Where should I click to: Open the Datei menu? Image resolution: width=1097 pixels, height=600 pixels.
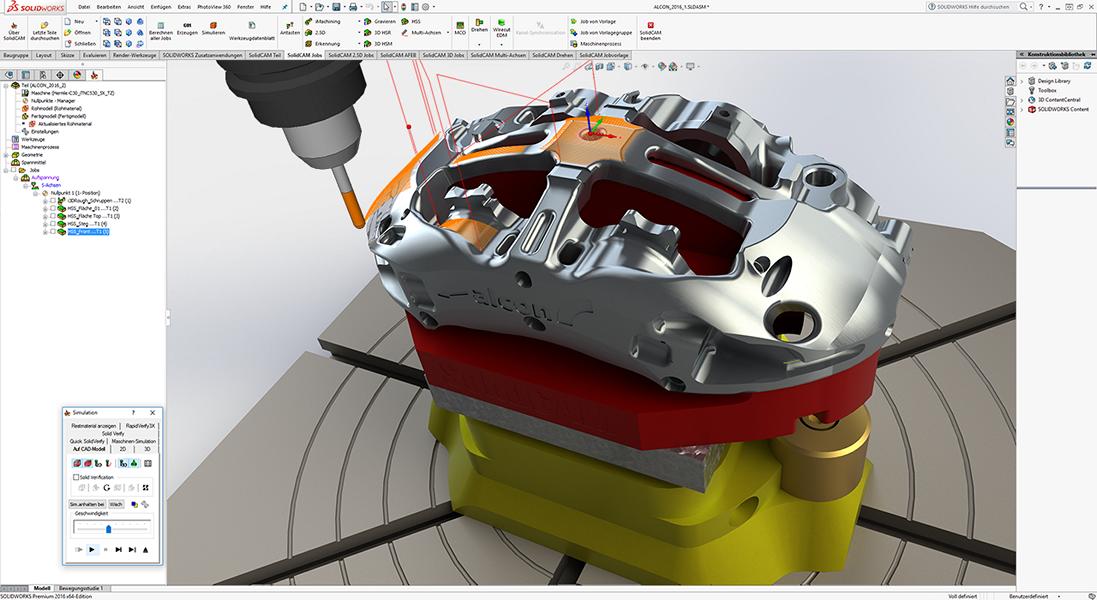[84, 7]
